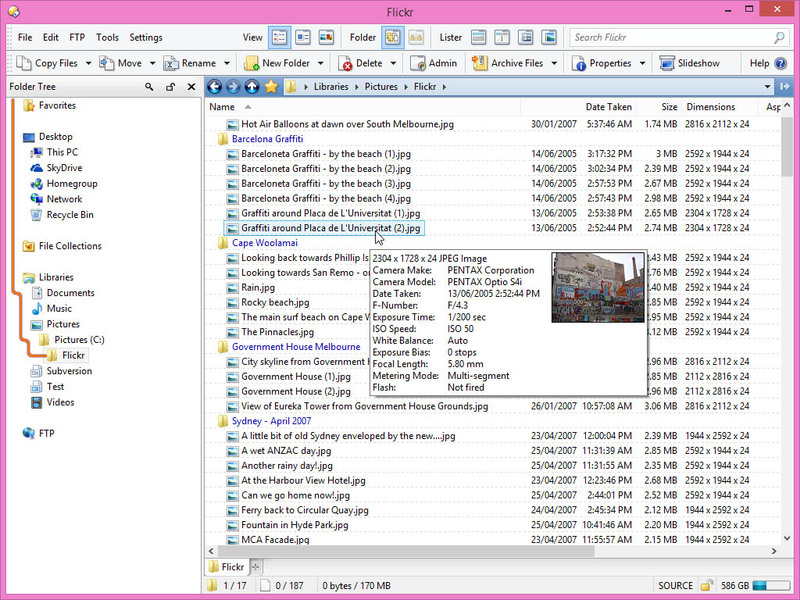800x600 pixels.
Task: Click dual display arrow at path end
Action: click(784, 87)
